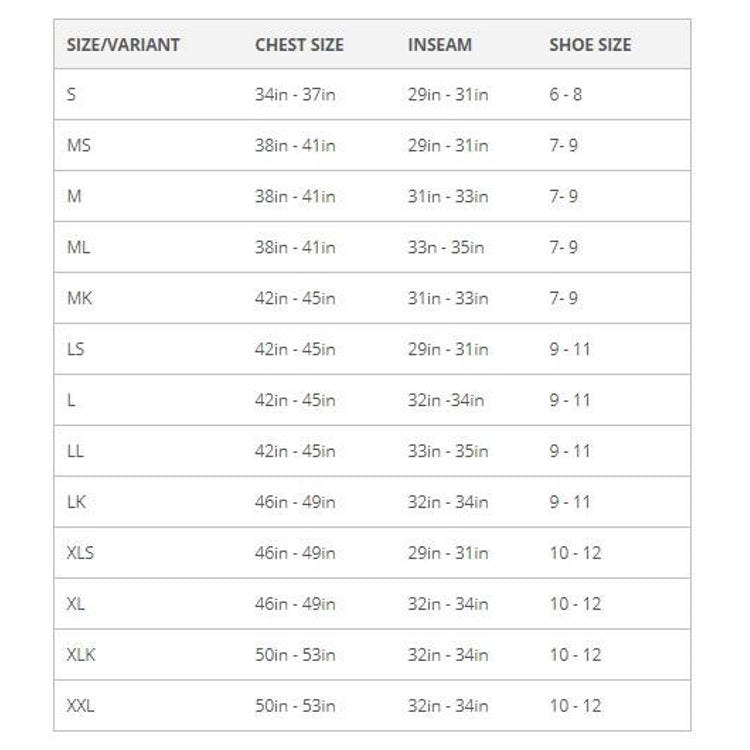Click the SIZE/VARIANT column header
The width and height of the screenshot is (750, 750).
(123, 45)
